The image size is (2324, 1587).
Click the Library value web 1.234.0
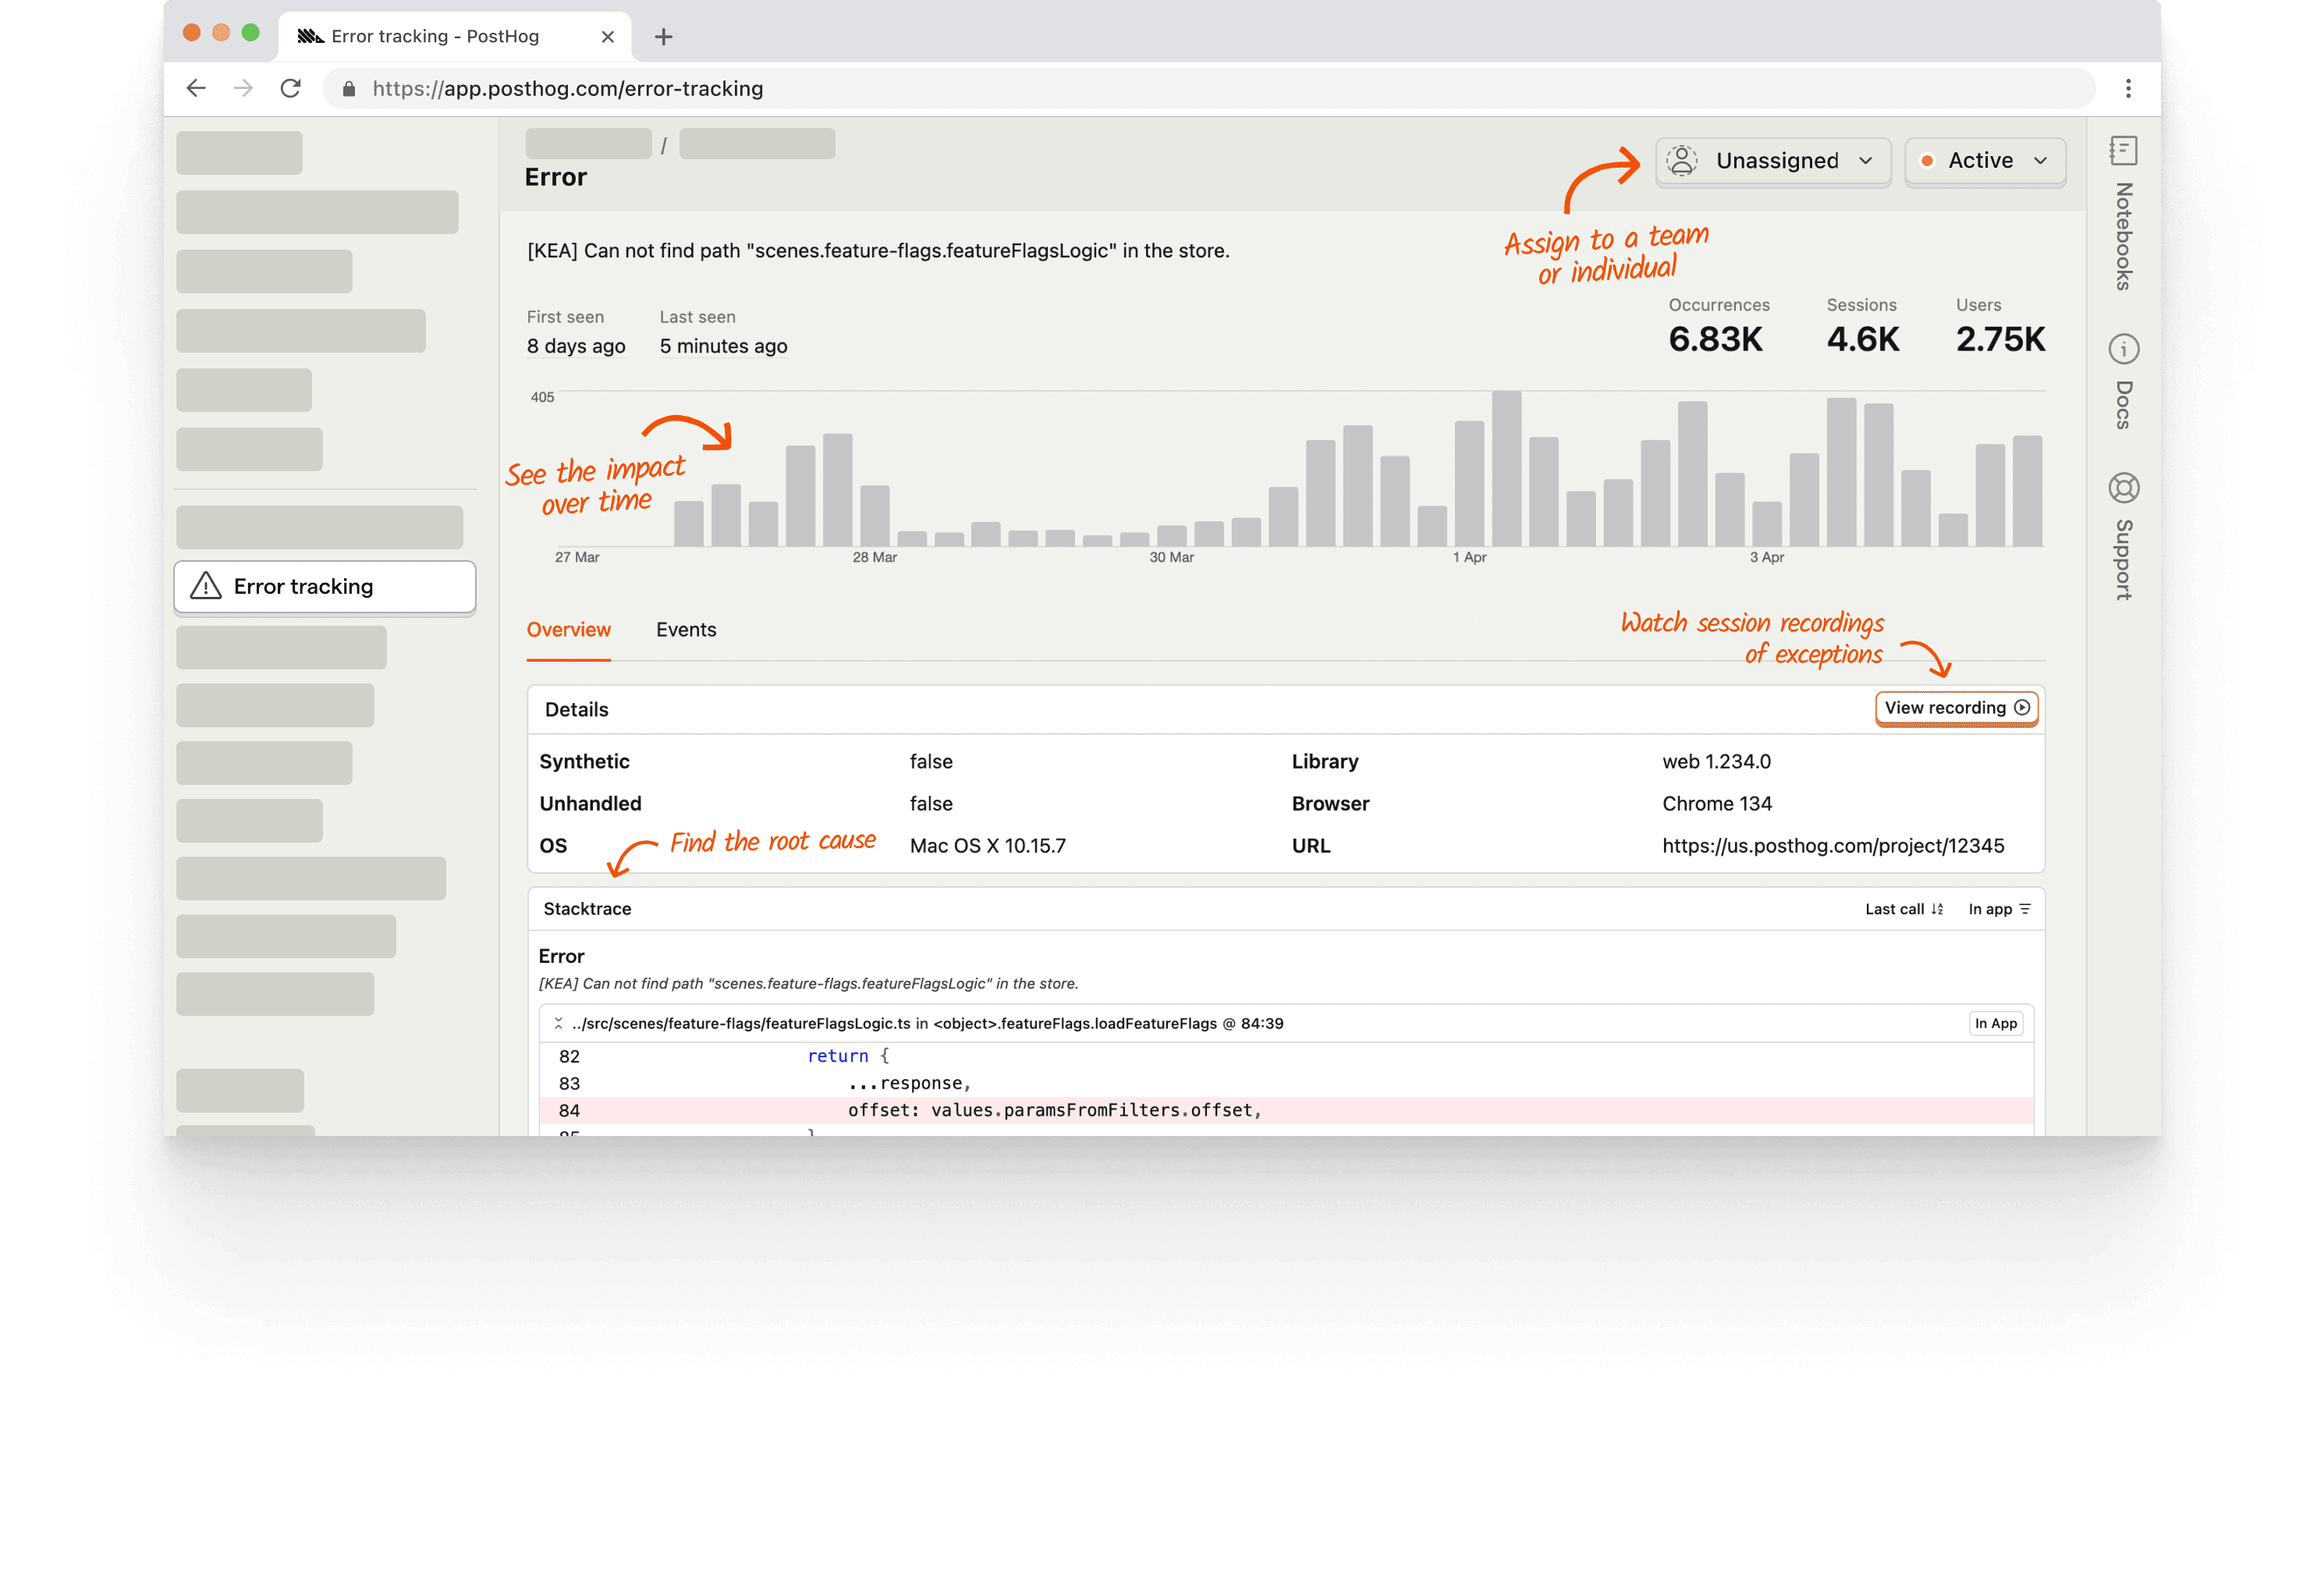pos(1716,762)
